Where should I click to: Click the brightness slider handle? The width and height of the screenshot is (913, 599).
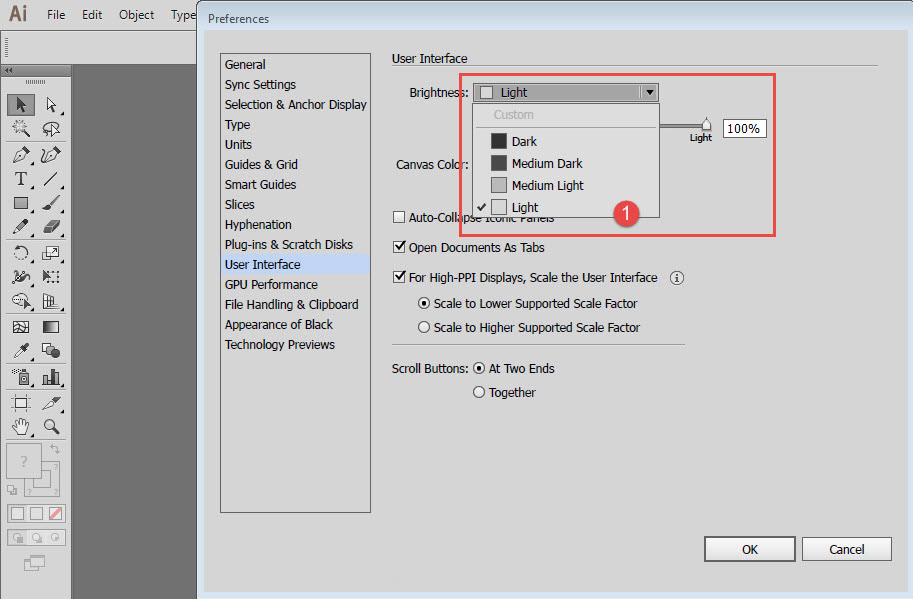click(x=706, y=125)
